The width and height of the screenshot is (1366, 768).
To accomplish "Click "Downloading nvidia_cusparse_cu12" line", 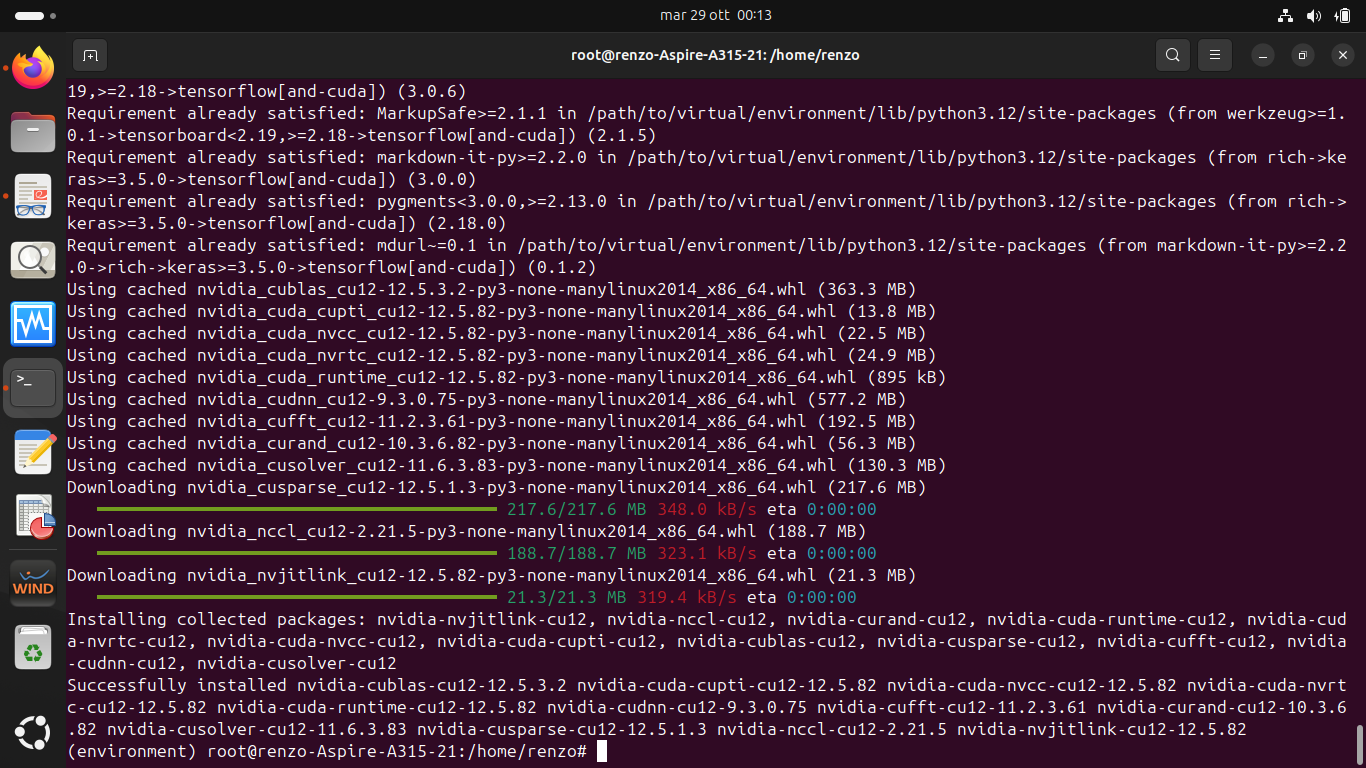I will tap(496, 487).
